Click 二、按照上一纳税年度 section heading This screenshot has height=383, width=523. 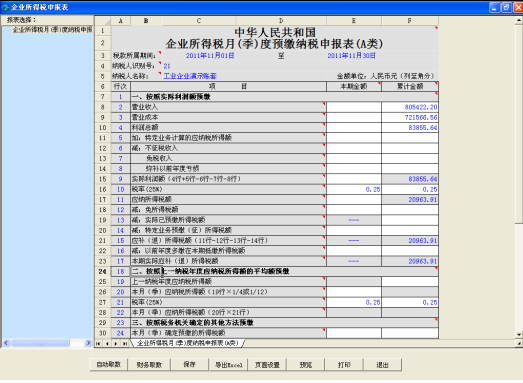tap(211, 271)
